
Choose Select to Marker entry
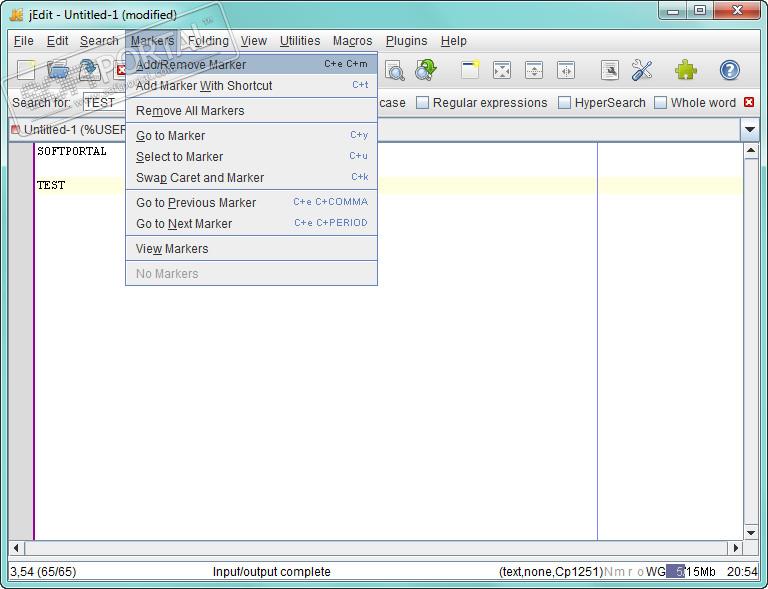pos(251,156)
